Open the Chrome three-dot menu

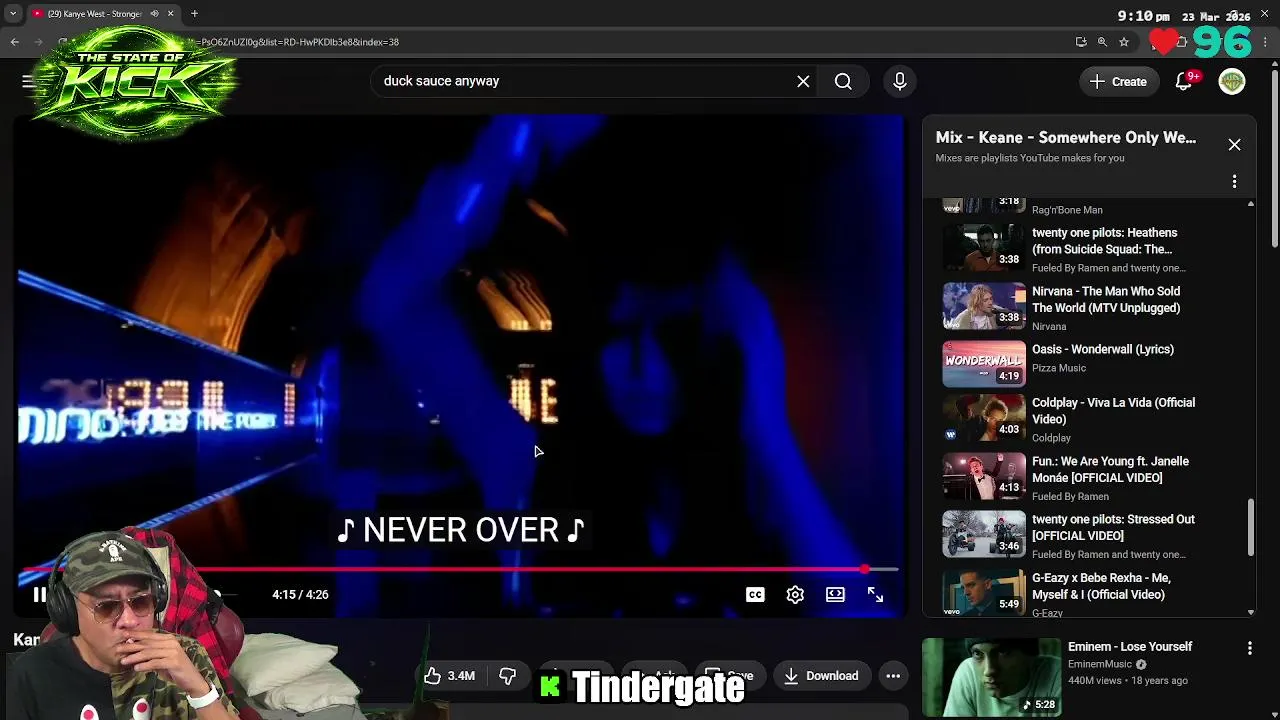click(1266, 42)
